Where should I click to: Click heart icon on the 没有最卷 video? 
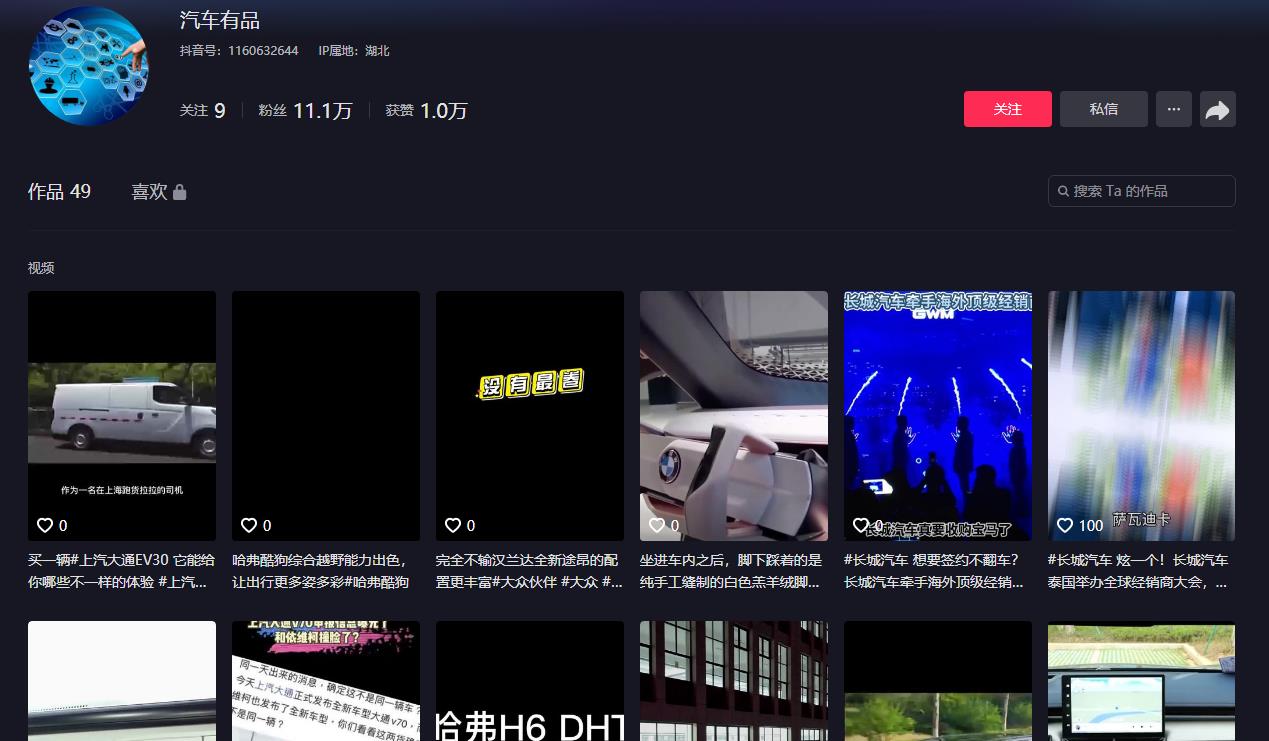(x=453, y=525)
